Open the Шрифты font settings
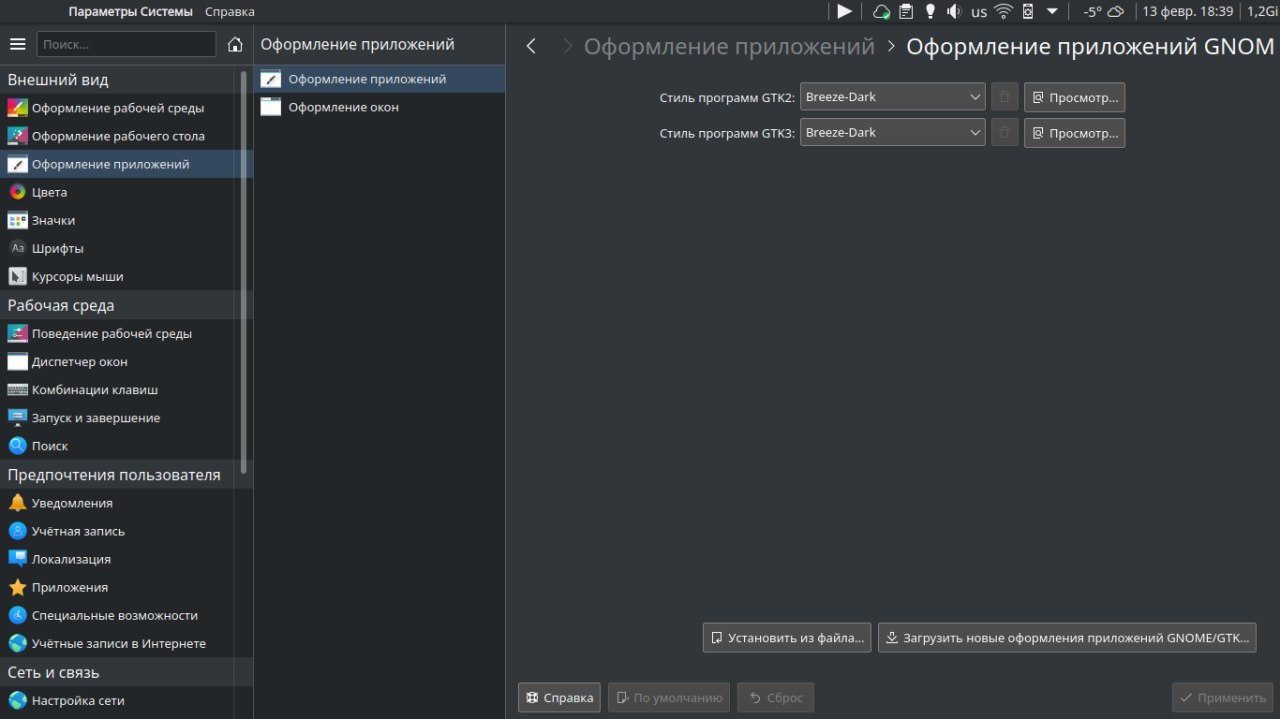 126,248
